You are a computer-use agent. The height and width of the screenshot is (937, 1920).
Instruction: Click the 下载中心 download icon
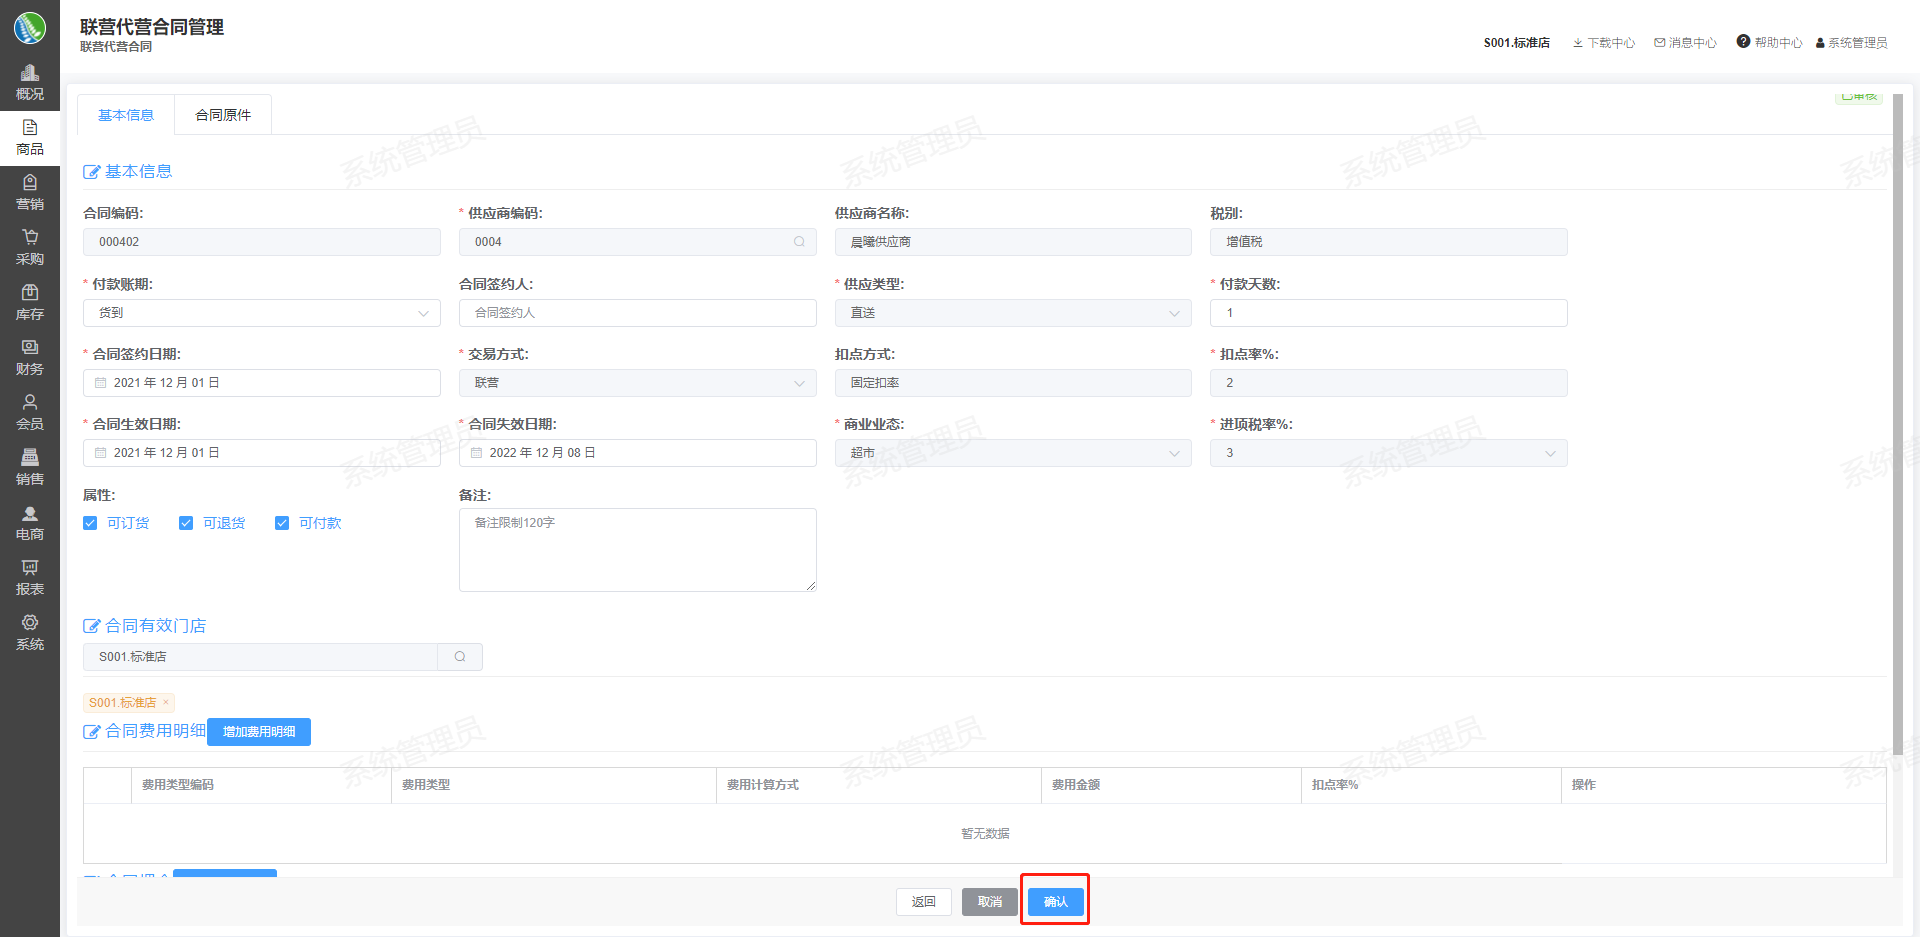coord(1578,43)
